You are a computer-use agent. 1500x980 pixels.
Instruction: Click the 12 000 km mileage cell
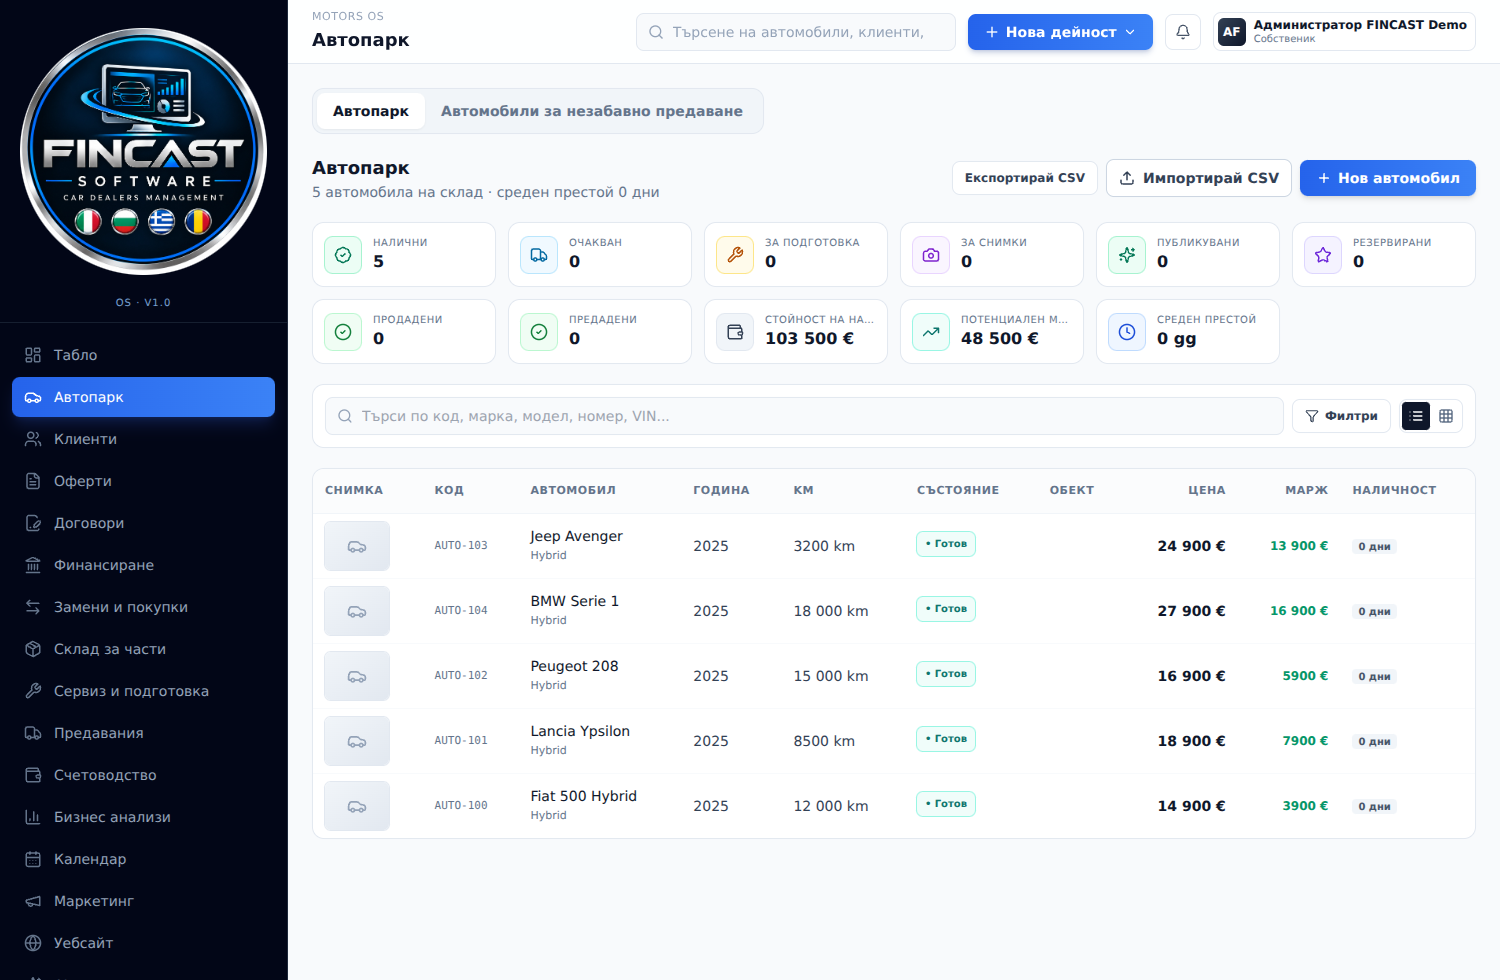[x=831, y=806]
